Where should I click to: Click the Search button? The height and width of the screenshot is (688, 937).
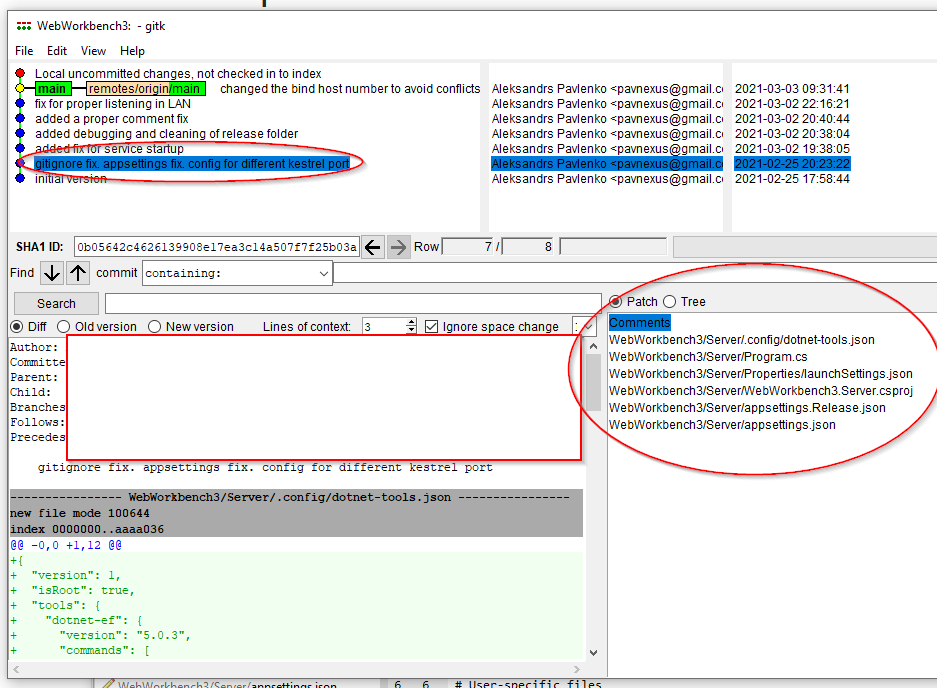coord(55,303)
